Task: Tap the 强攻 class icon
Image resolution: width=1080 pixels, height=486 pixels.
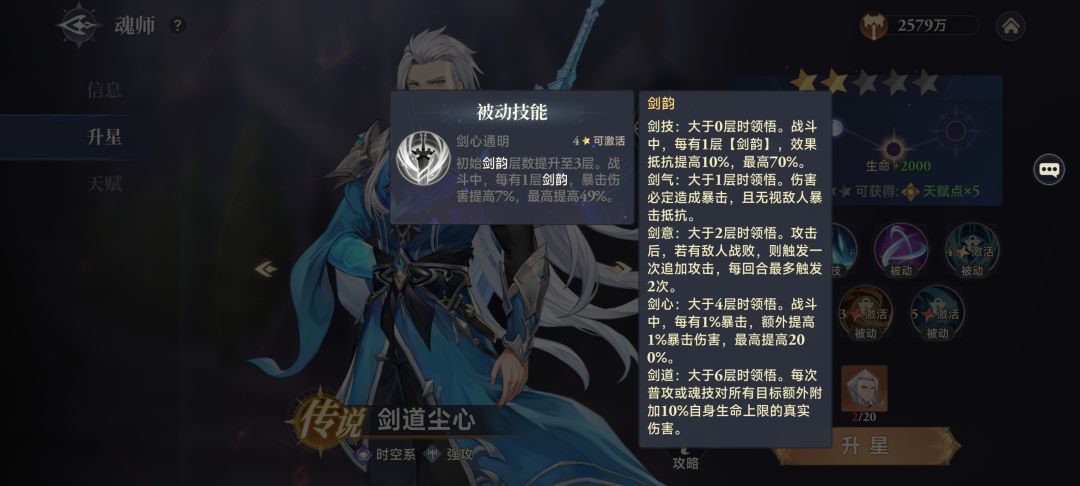Action: [x=433, y=454]
